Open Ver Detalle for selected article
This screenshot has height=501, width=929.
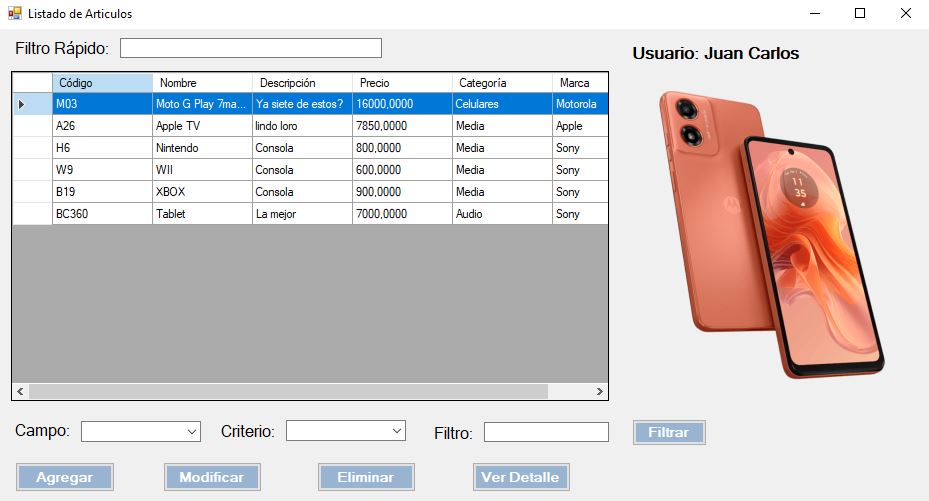(x=520, y=477)
